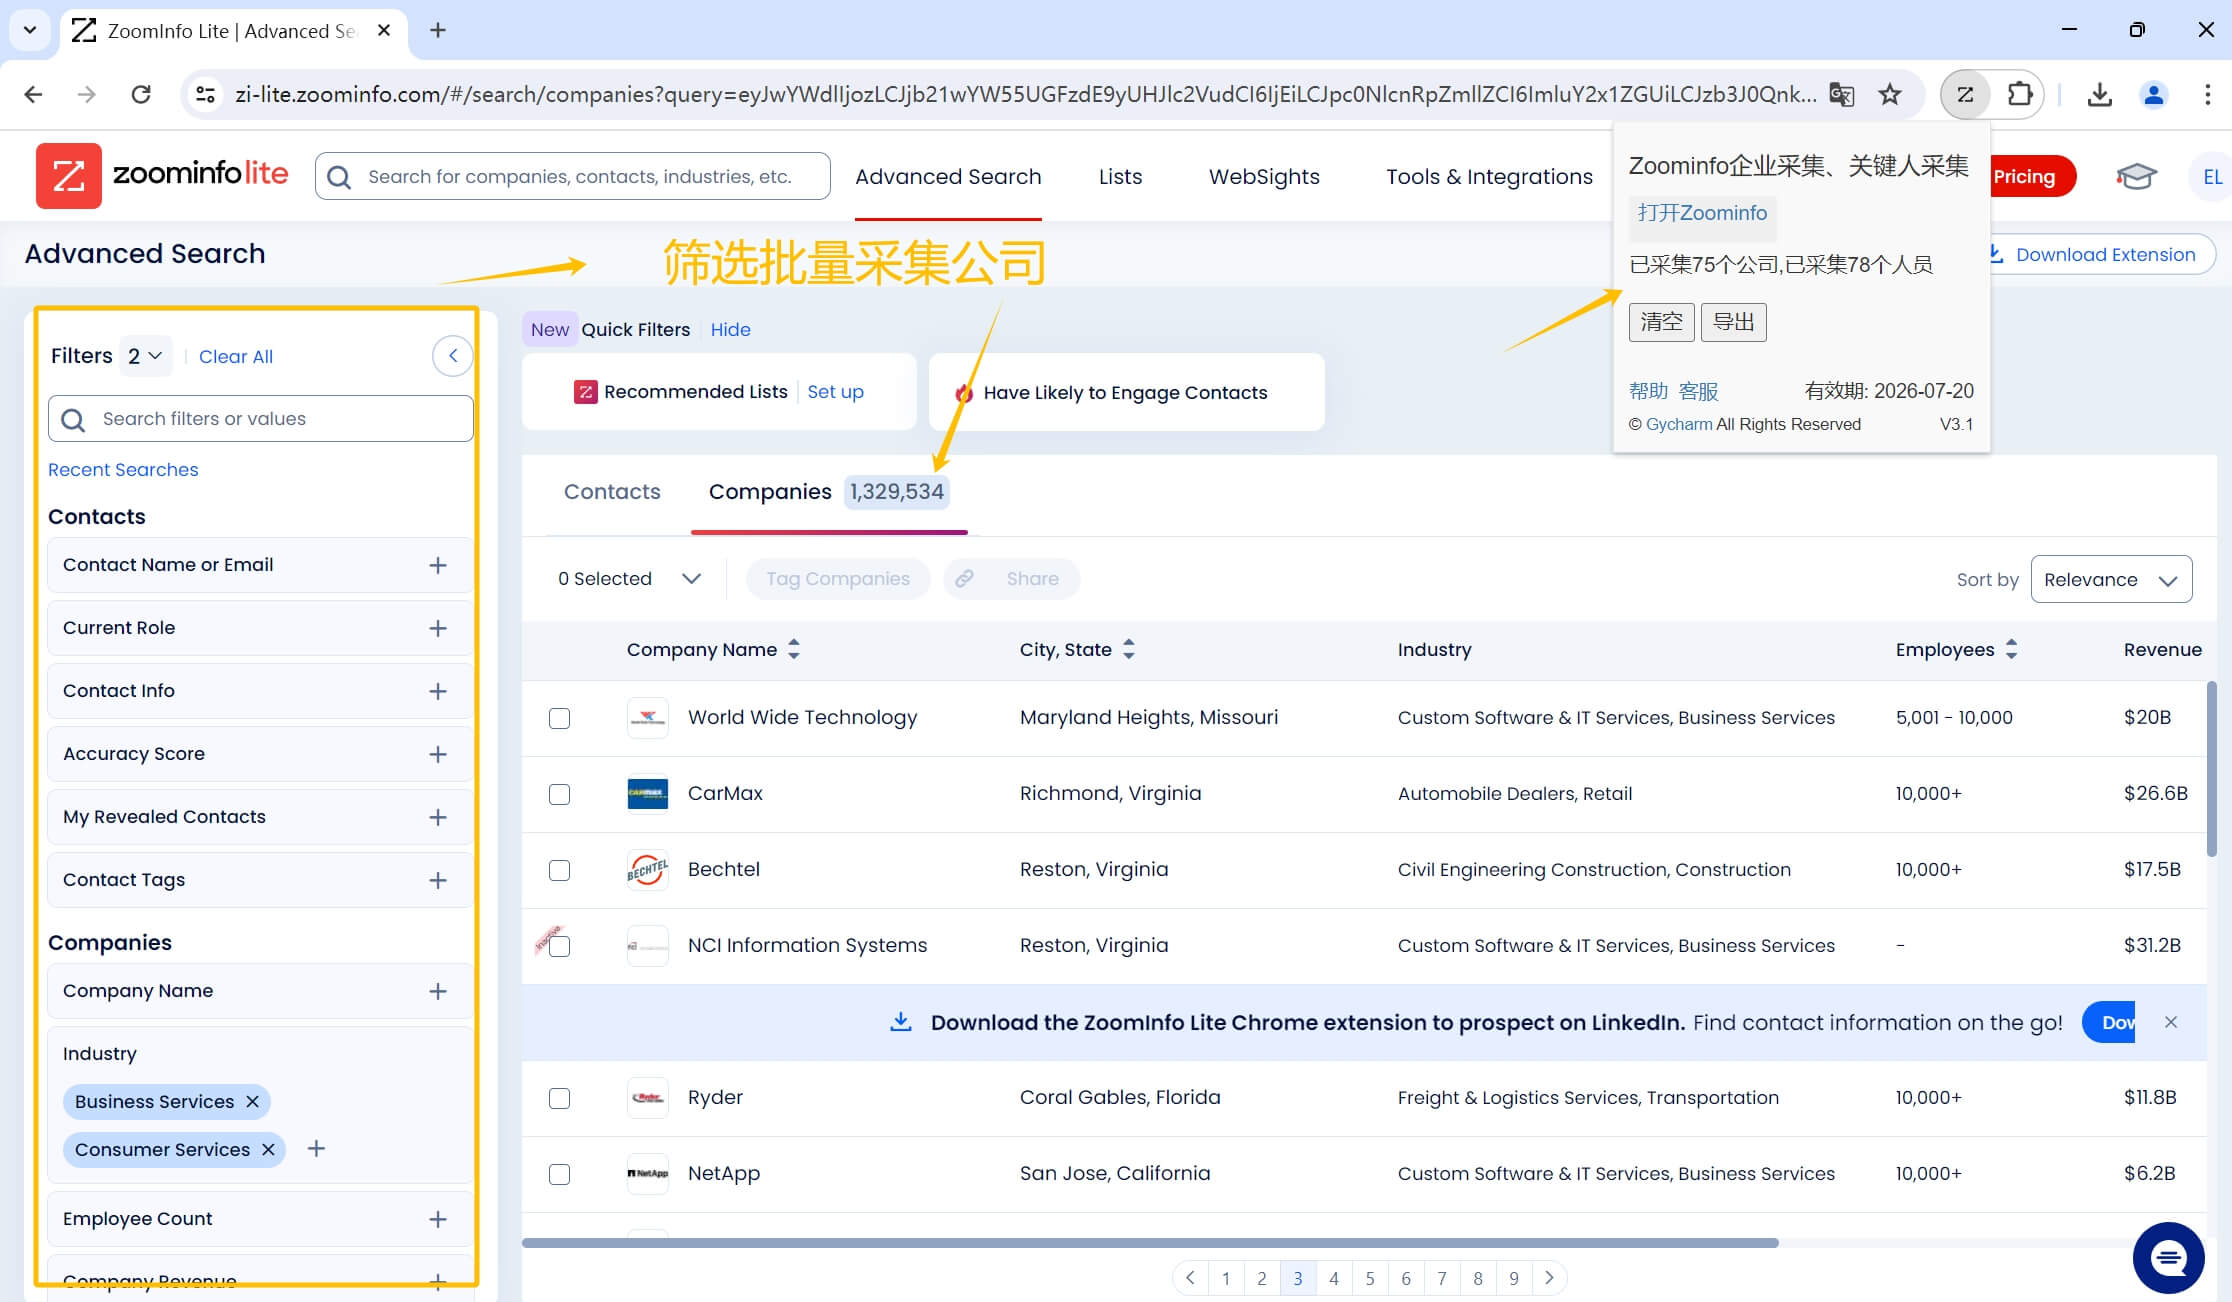This screenshot has width=2232, height=1302.
Task: Switch to the Contacts tab
Action: point(612,491)
